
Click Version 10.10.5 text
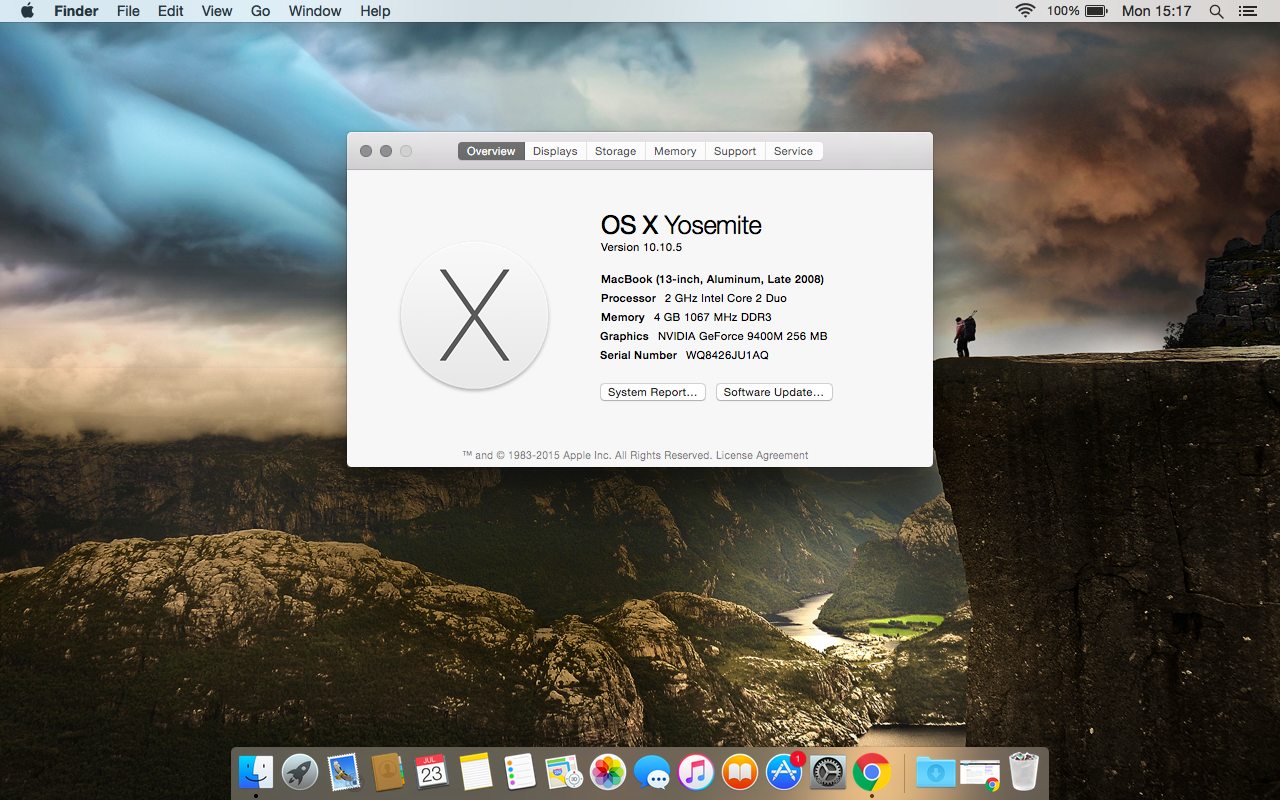coord(641,247)
